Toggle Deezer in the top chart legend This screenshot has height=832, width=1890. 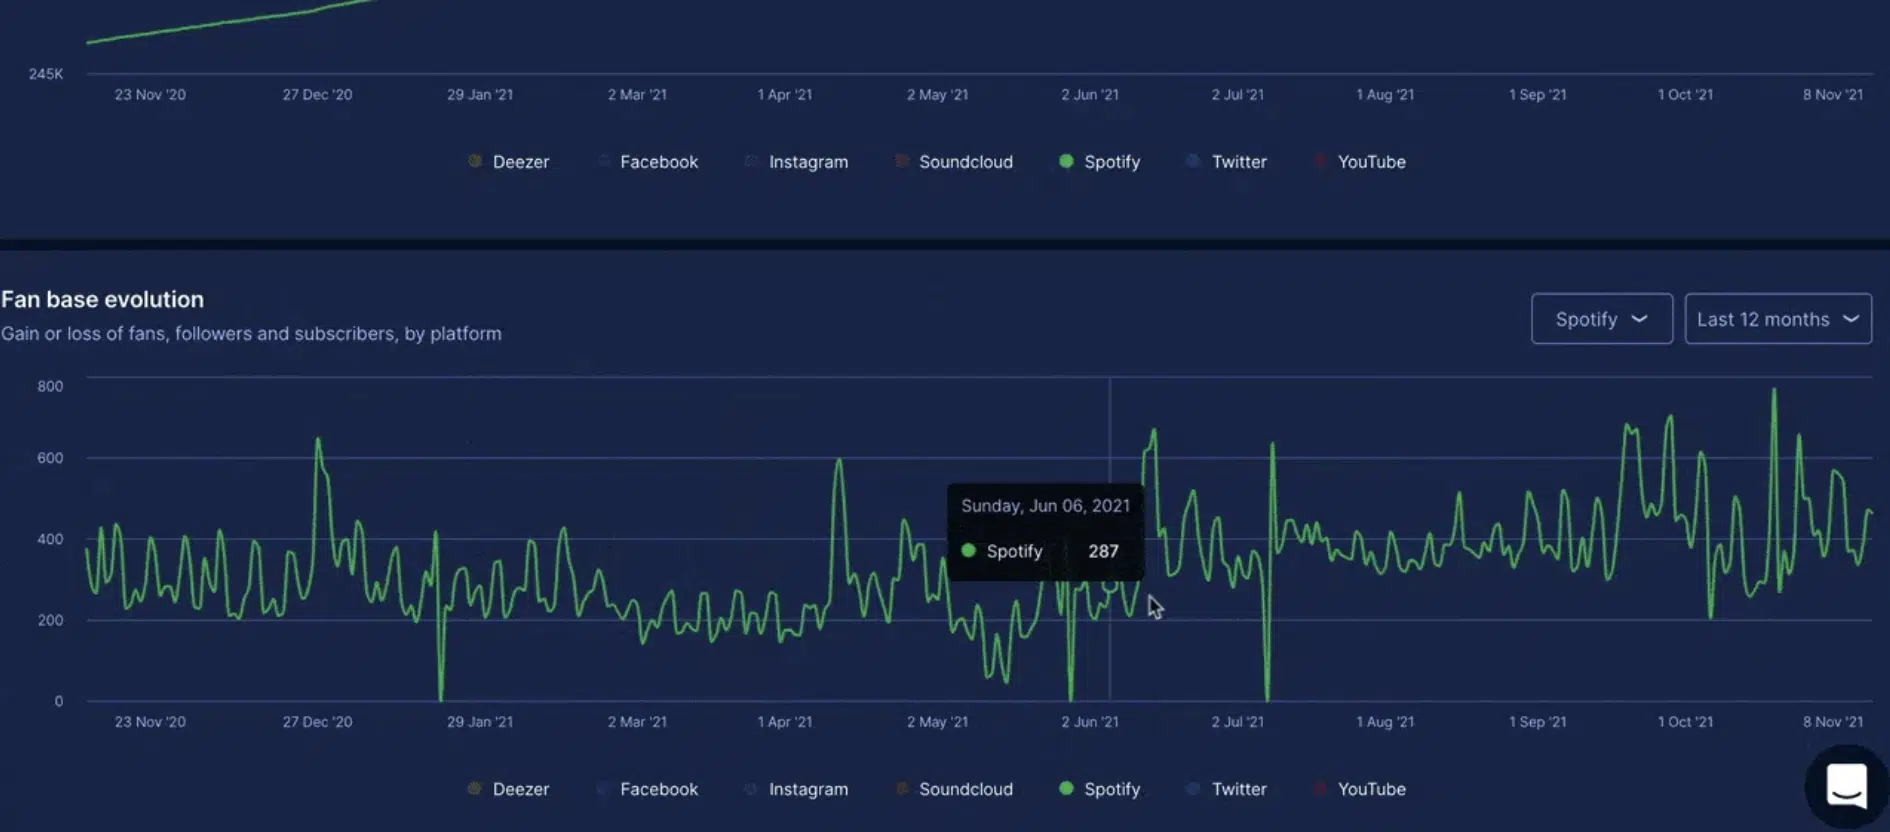(x=508, y=162)
